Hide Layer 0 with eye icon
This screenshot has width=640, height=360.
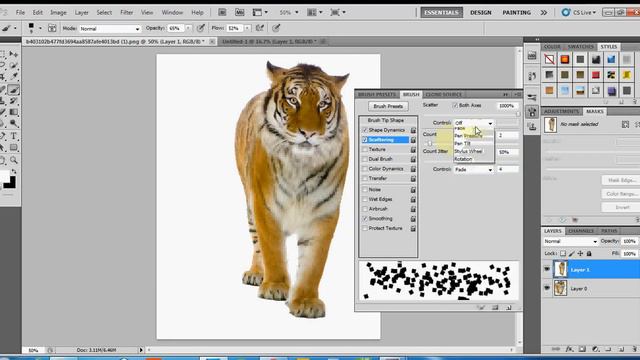pos(547,288)
